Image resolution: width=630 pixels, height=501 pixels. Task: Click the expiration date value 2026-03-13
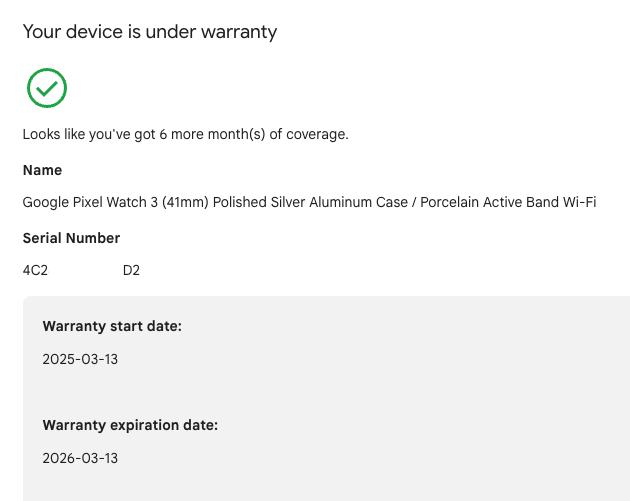[80, 458]
